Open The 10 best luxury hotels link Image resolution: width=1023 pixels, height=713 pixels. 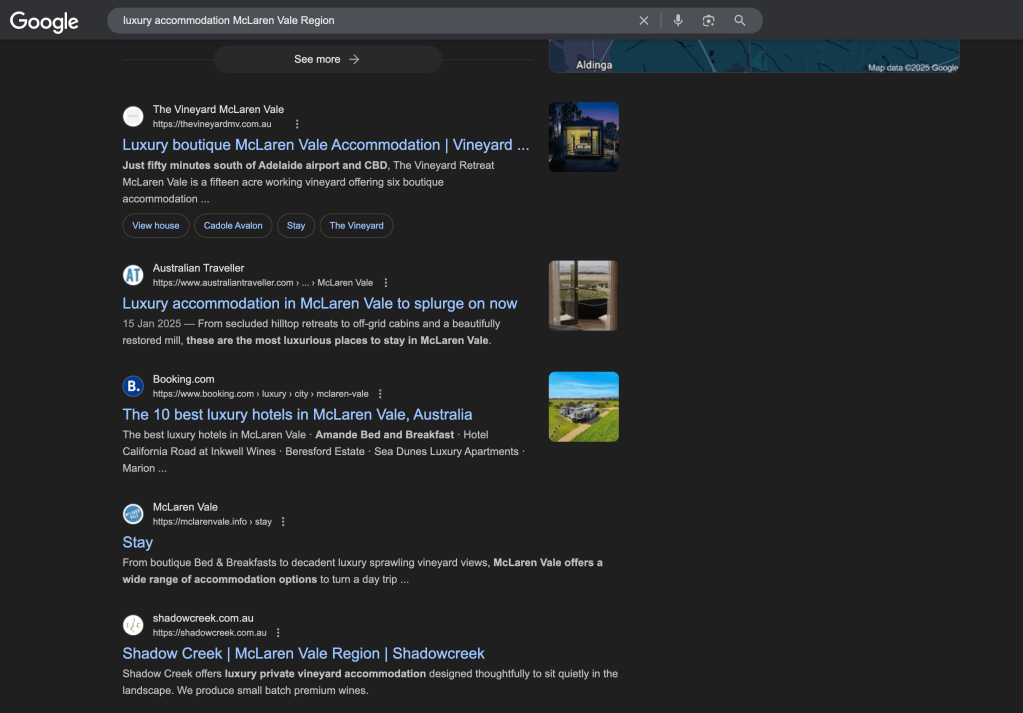(x=297, y=414)
